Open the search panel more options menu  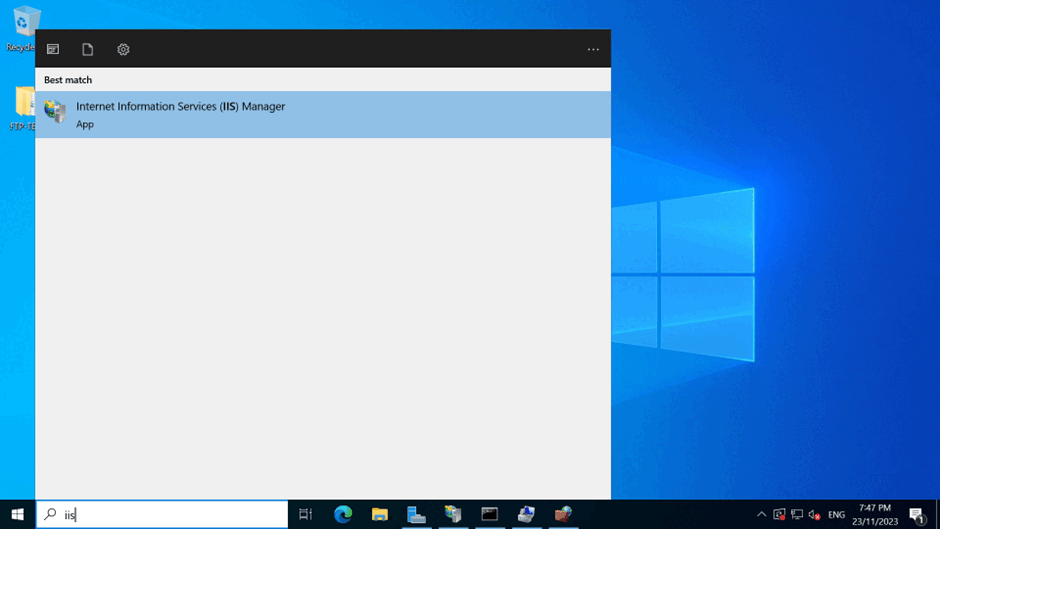(x=593, y=49)
